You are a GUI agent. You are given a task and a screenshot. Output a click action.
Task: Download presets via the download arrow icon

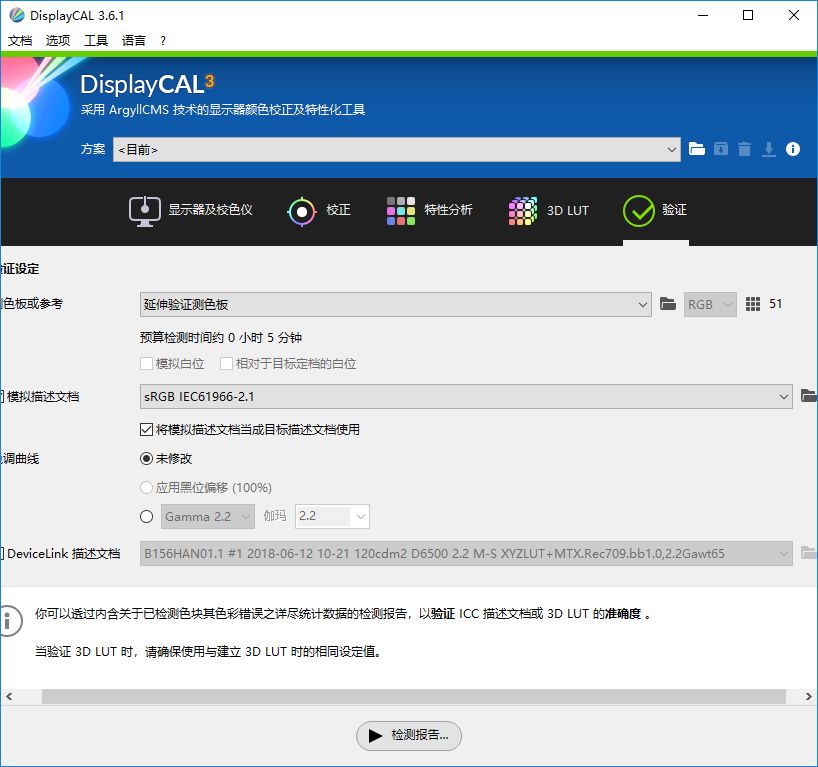[x=768, y=148]
